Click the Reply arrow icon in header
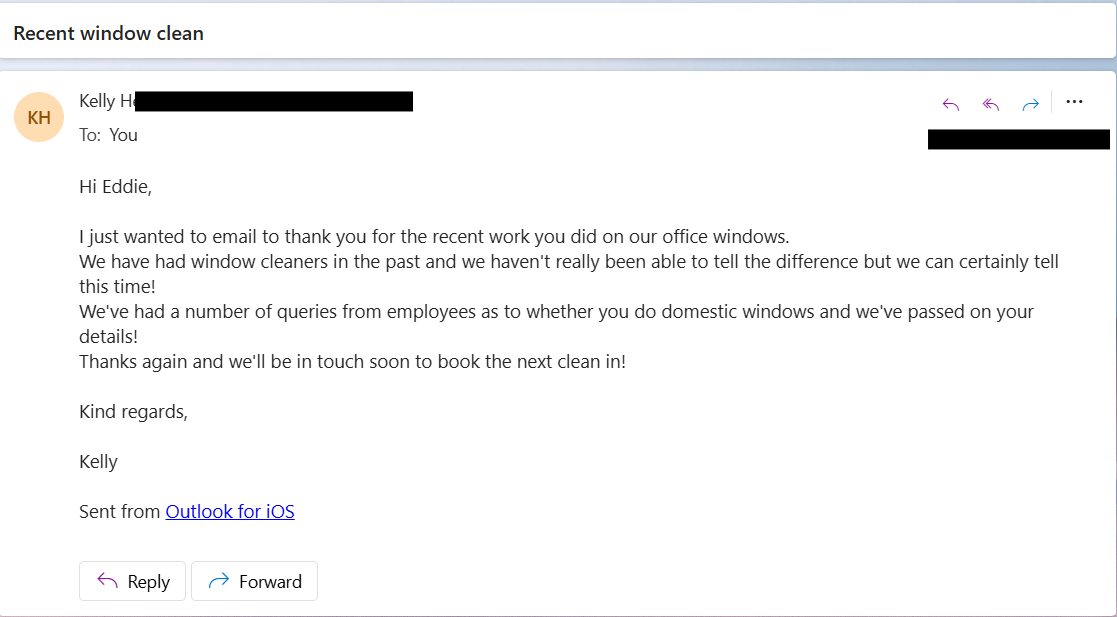1117x617 pixels. point(951,104)
